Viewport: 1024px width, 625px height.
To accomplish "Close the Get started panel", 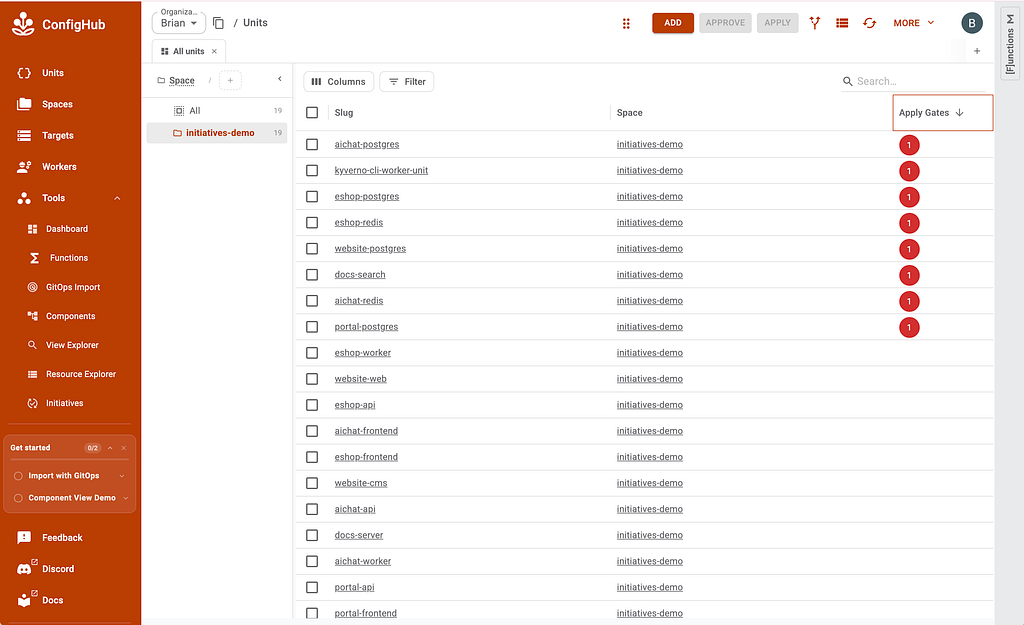I will pos(123,448).
